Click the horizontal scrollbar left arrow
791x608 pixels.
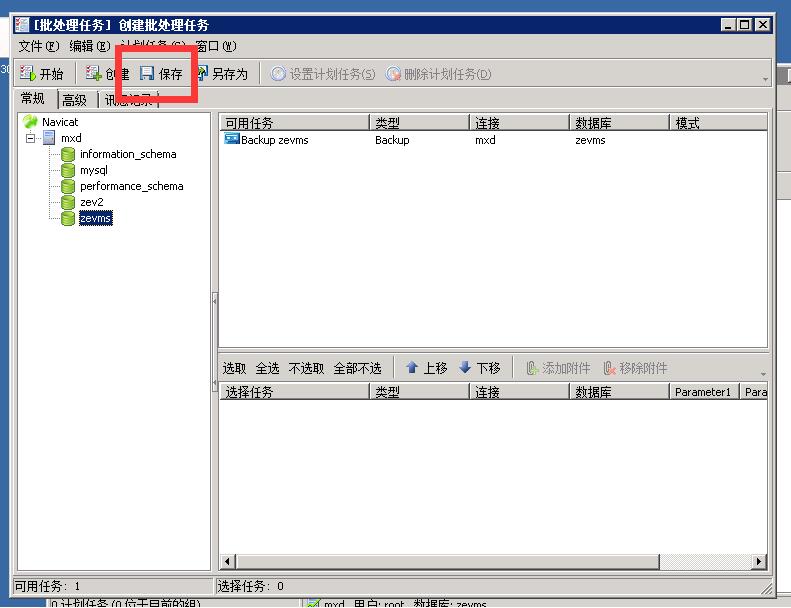(228, 561)
